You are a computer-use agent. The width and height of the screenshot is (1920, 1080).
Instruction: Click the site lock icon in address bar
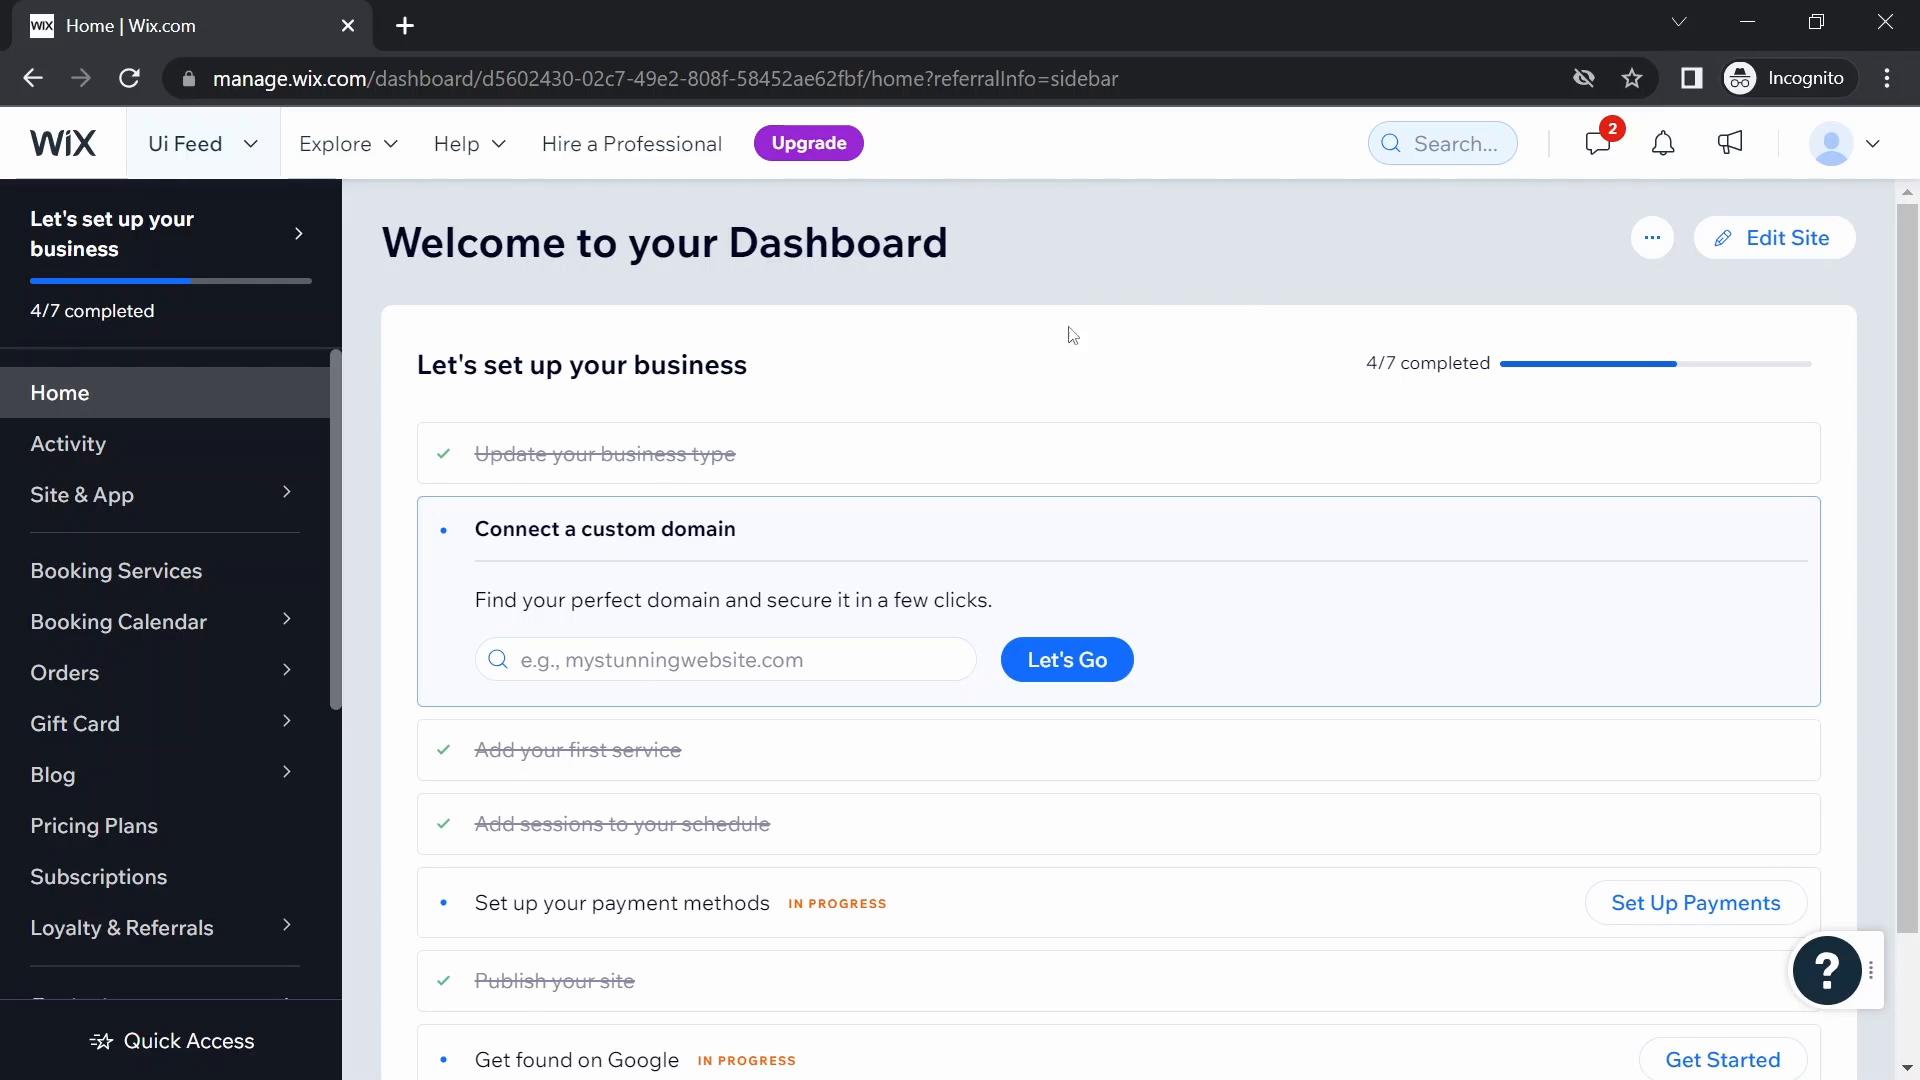(x=188, y=78)
